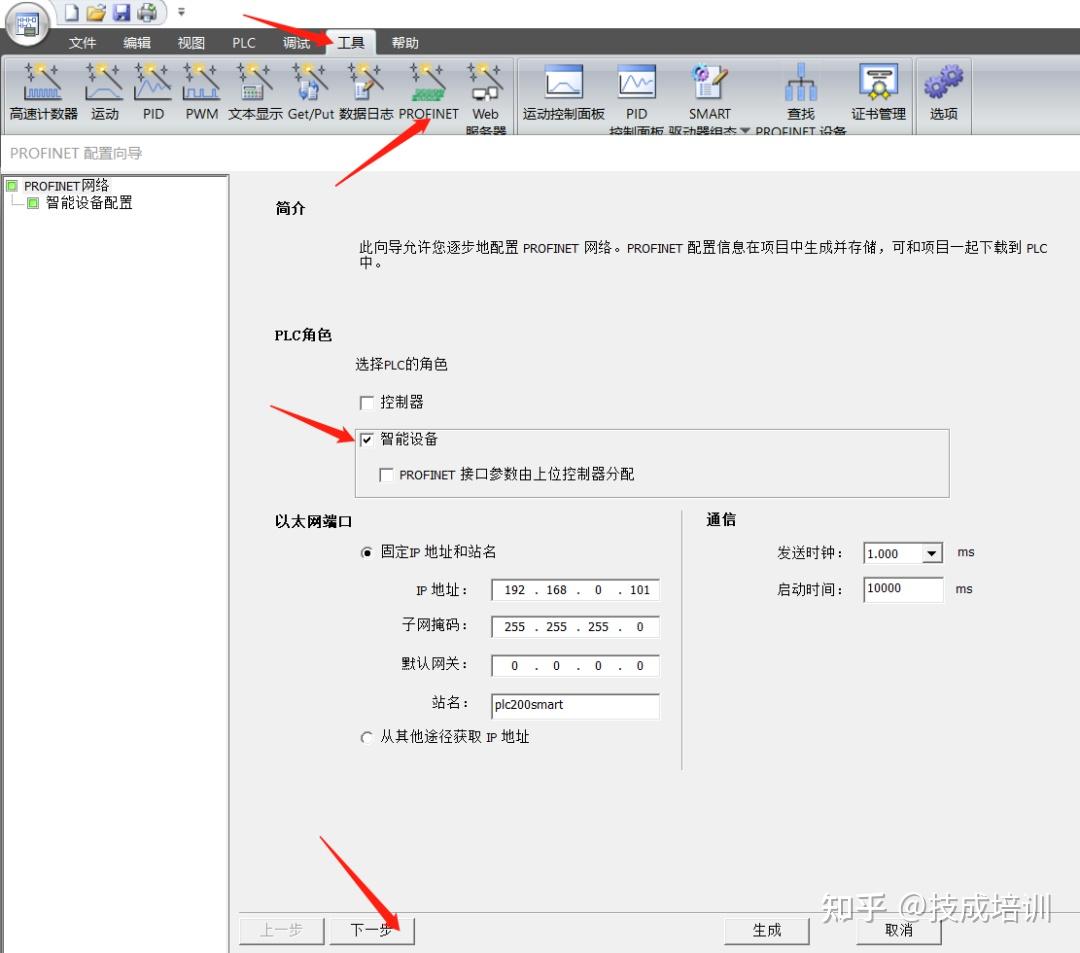
Task: Switch to the 工具 ribbon tab
Action: [x=351, y=43]
